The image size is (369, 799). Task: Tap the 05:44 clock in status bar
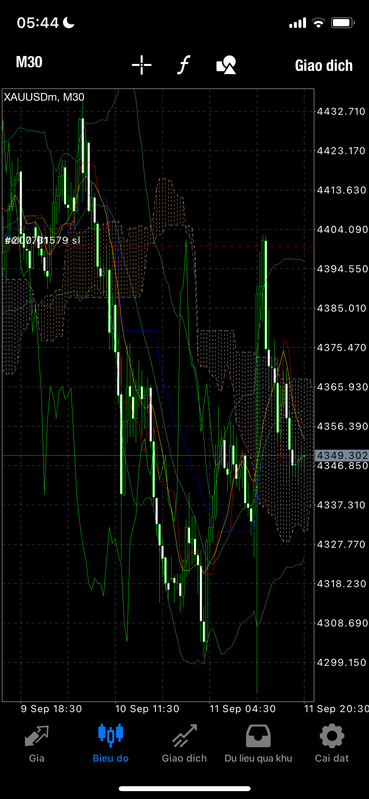[x=38, y=23]
